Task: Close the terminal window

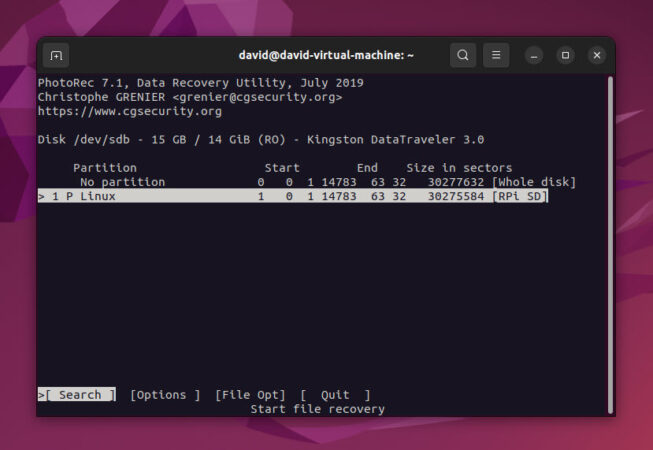Action: pos(596,55)
